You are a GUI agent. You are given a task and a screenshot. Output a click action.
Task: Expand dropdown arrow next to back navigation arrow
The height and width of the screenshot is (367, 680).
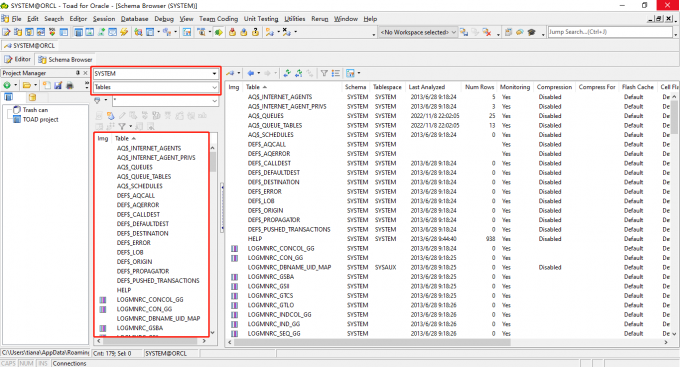[x=258, y=73]
